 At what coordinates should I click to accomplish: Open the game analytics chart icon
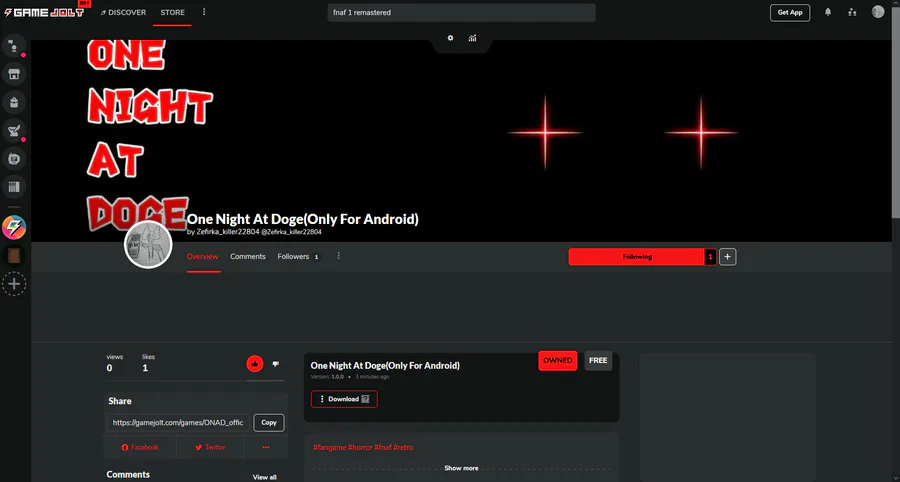tap(472, 38)
